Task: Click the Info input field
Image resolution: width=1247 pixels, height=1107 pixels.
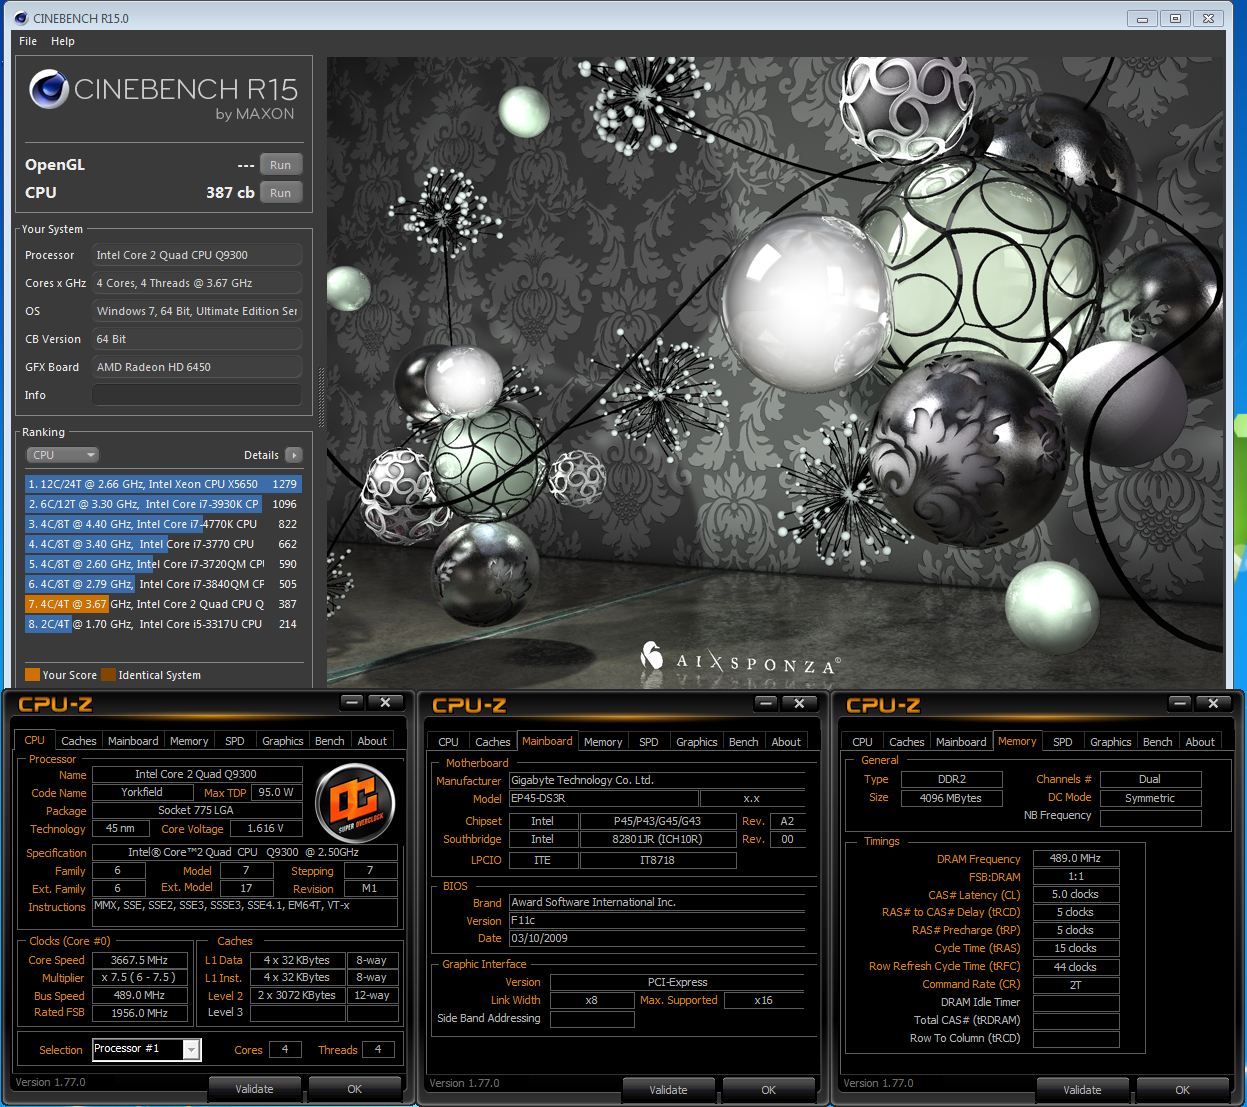Action: click(x=197, y=395)
